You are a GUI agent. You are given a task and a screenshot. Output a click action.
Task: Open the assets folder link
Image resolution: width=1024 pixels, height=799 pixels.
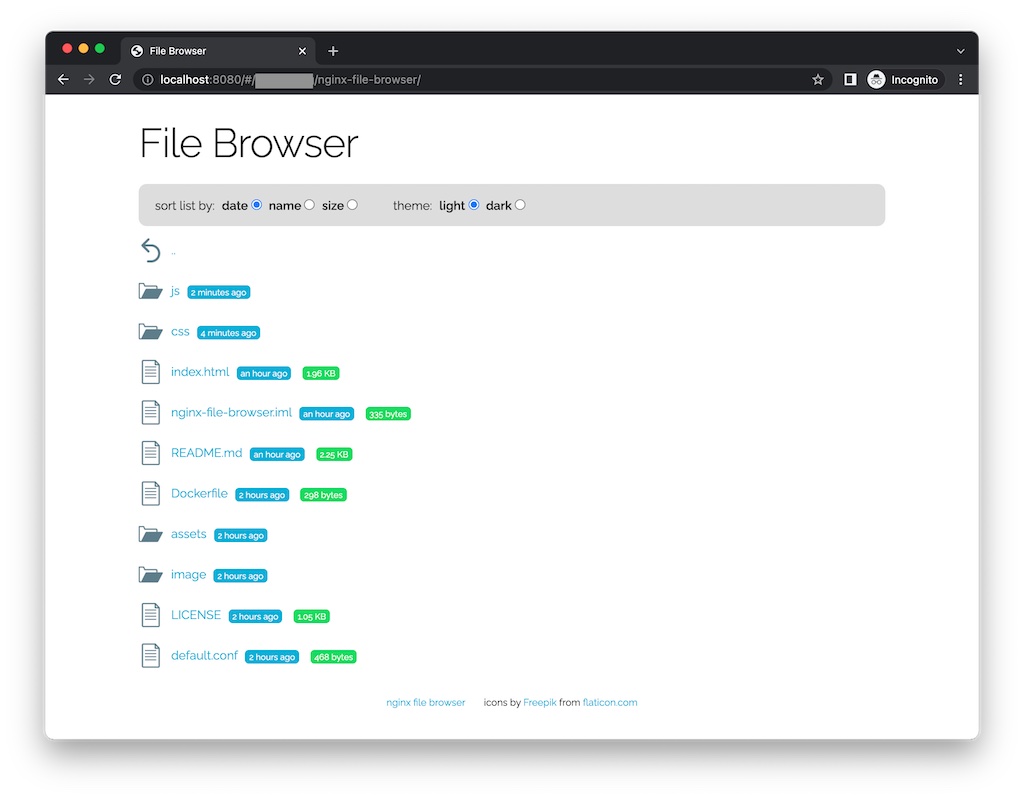click(x=189, y=534)
